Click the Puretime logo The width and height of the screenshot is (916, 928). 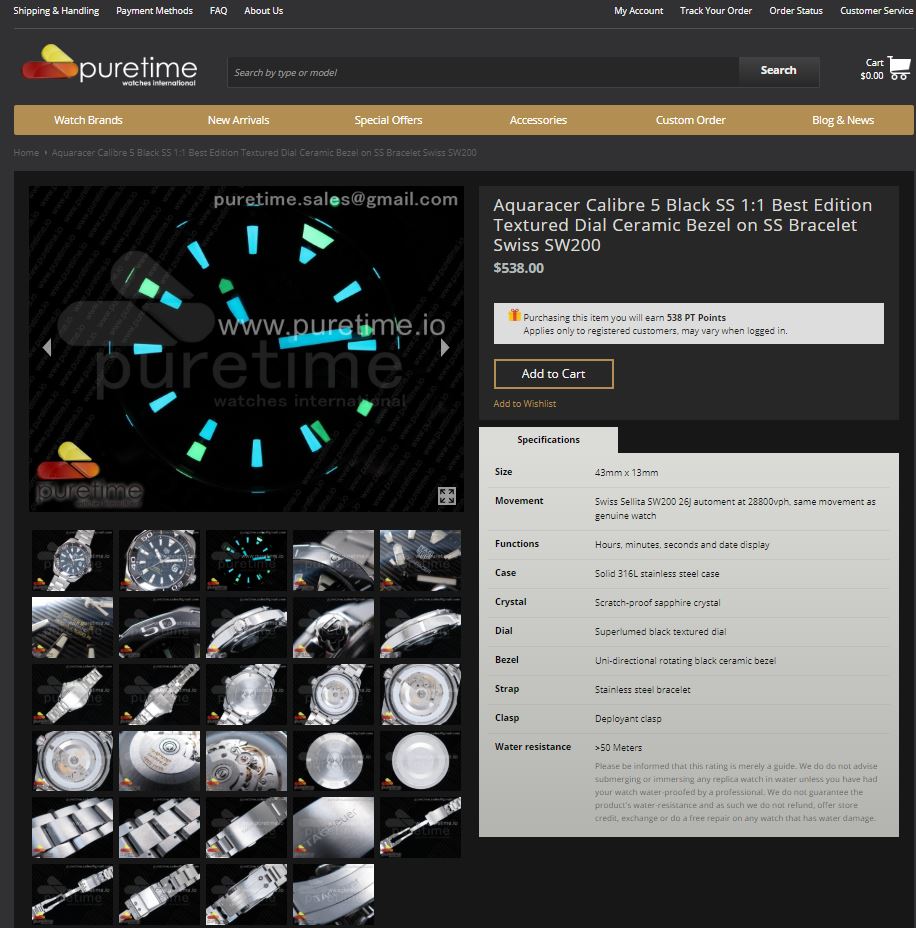point(110,67)
